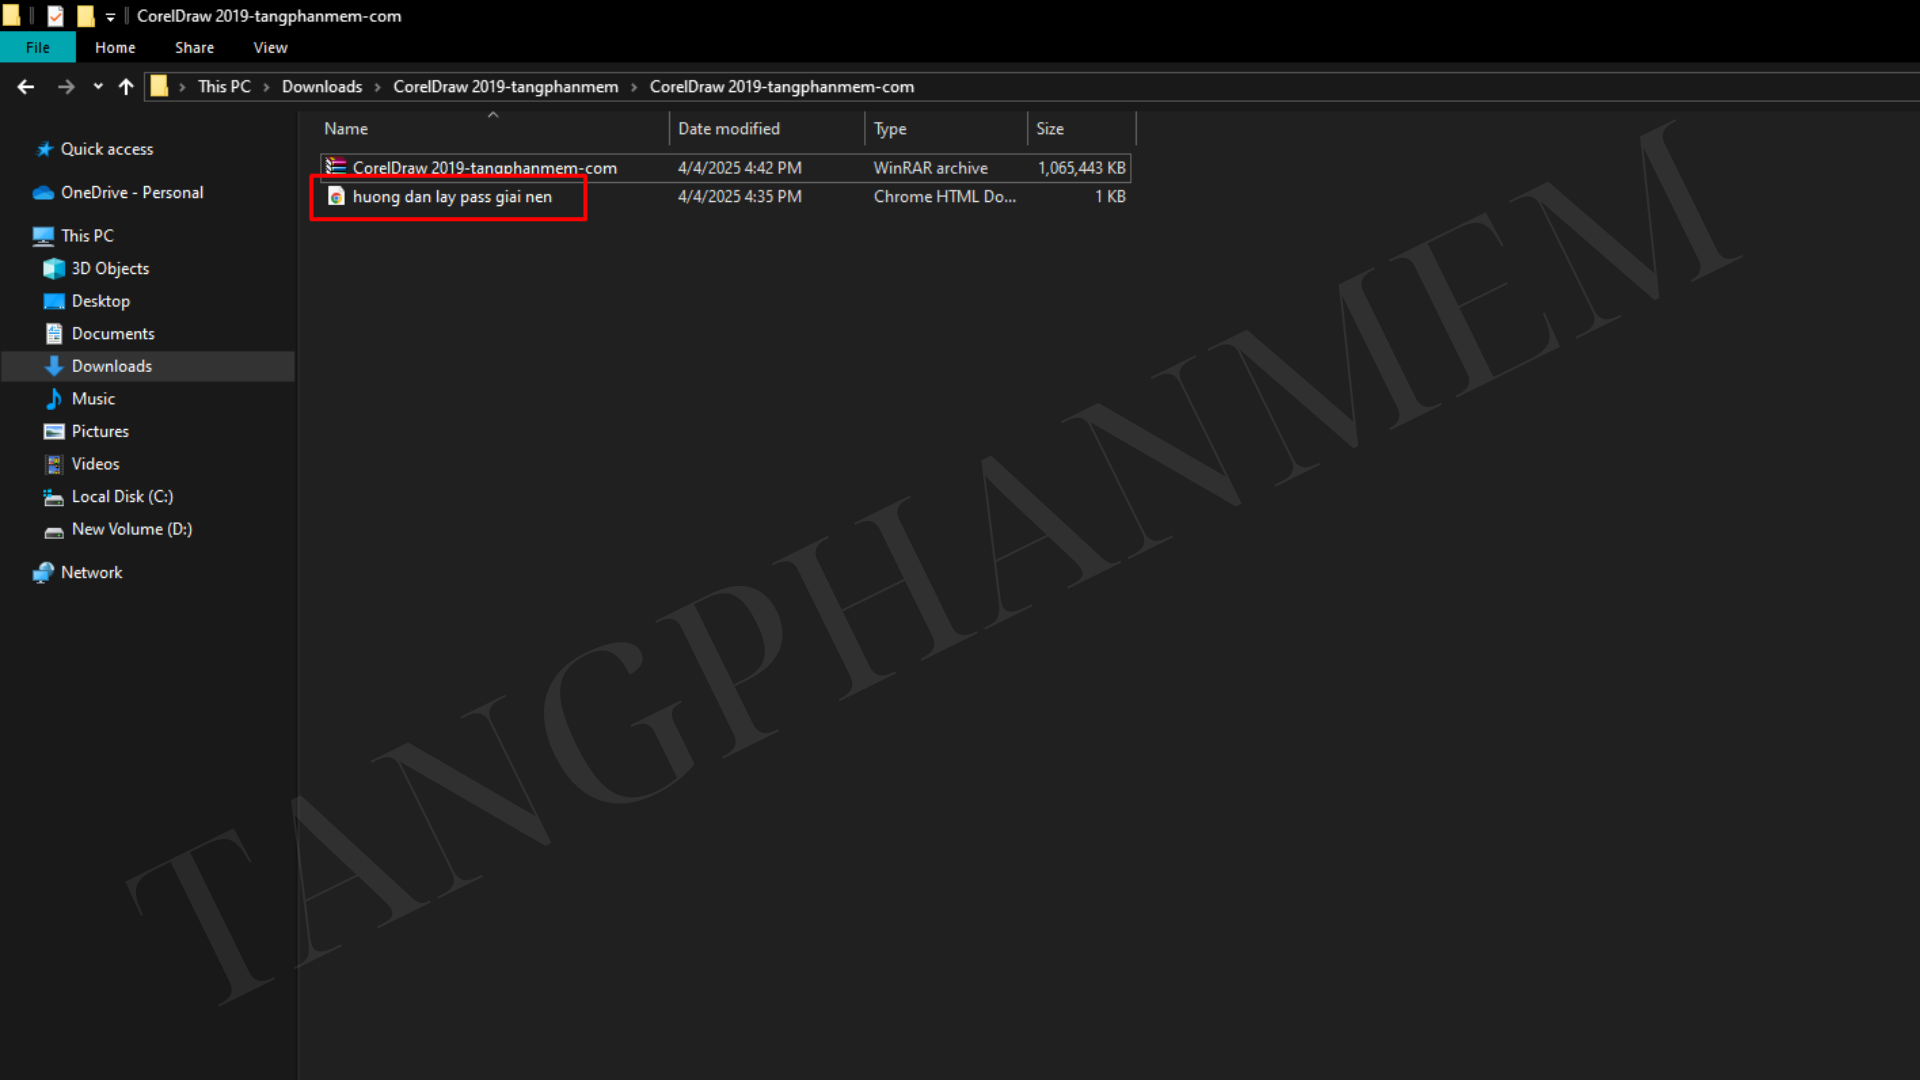Click the Chrome HTML file icon

pos(336,197)
